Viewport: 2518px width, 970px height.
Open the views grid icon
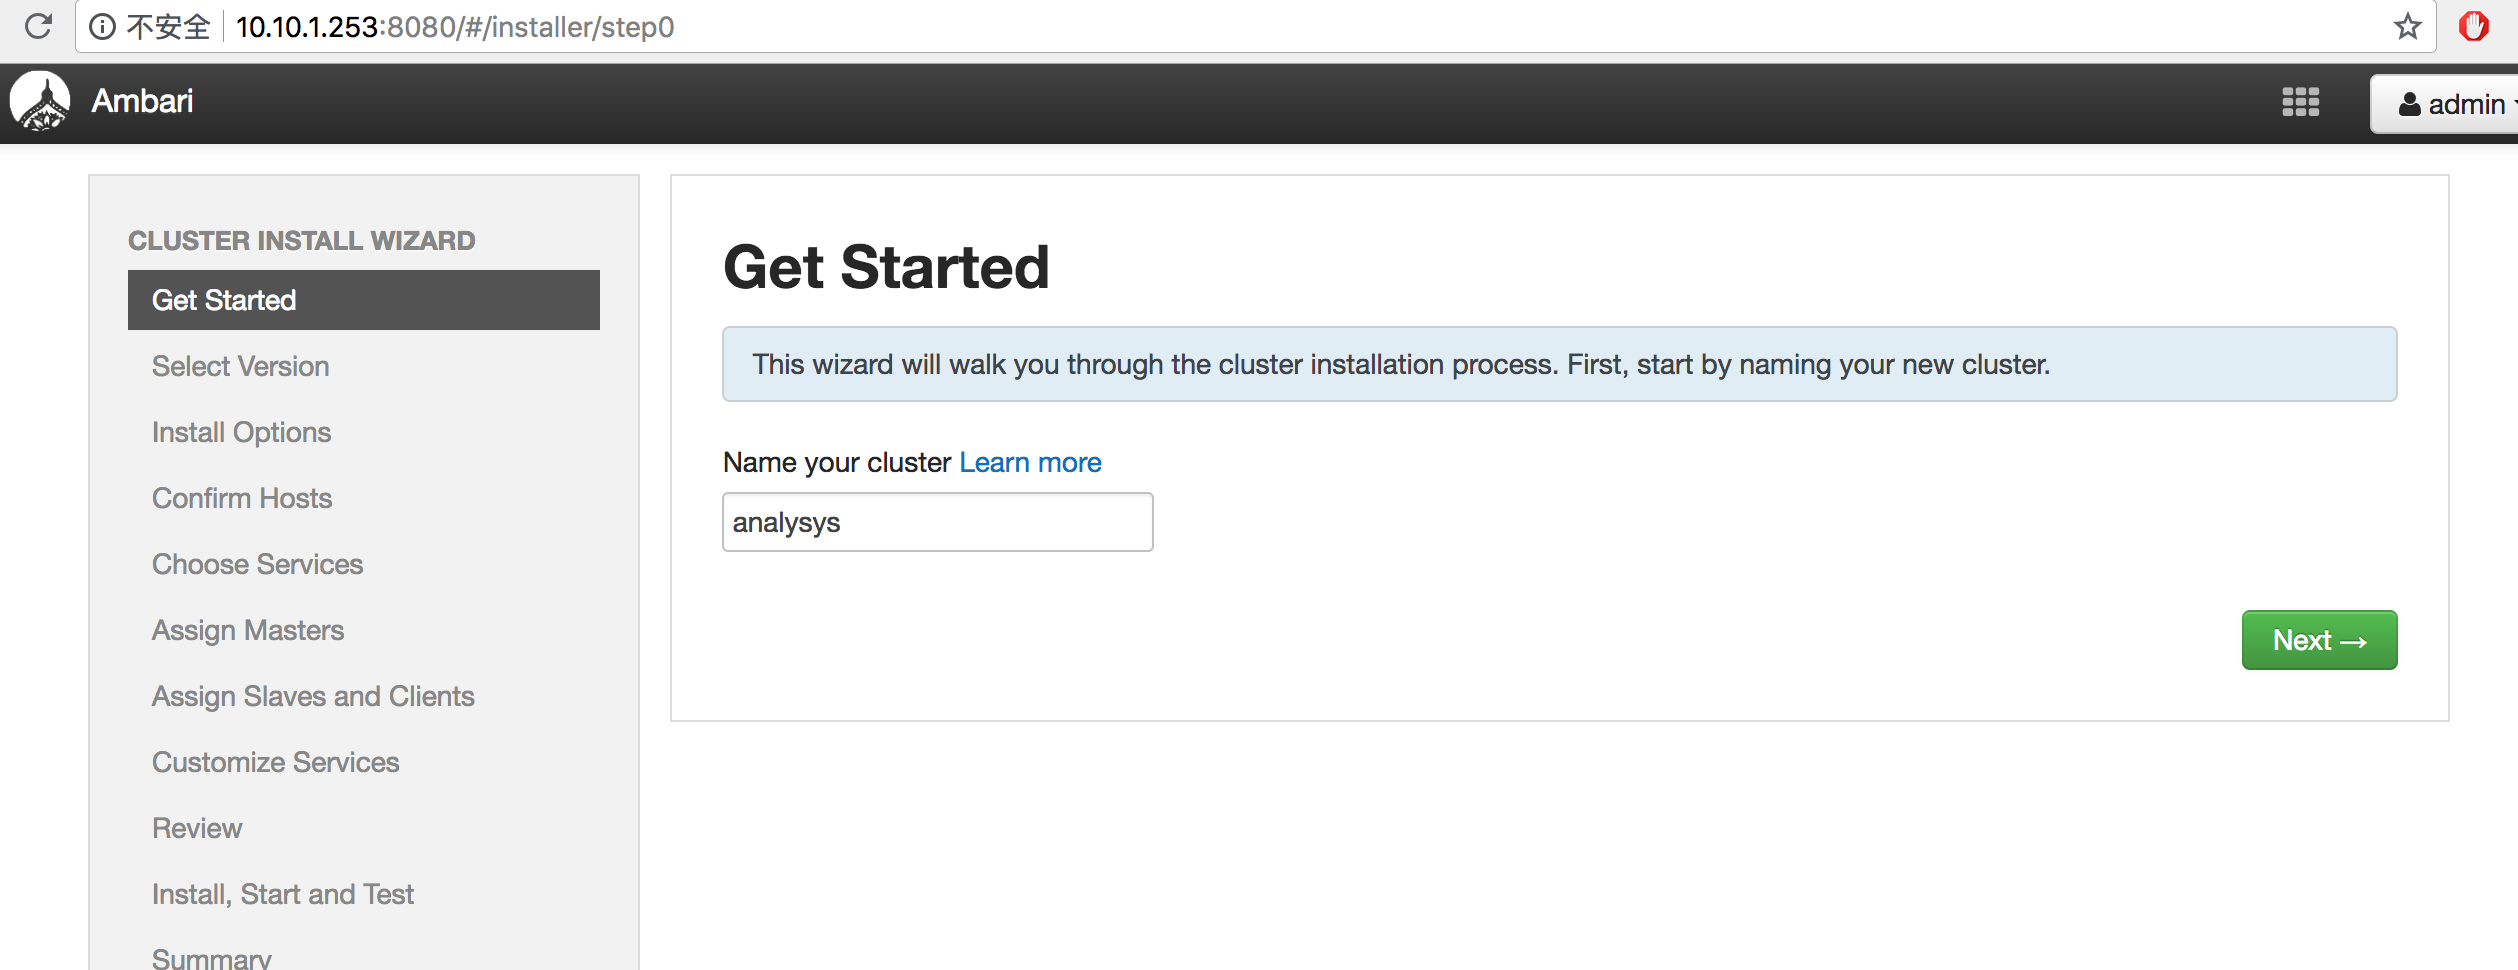click(2300, 102)
